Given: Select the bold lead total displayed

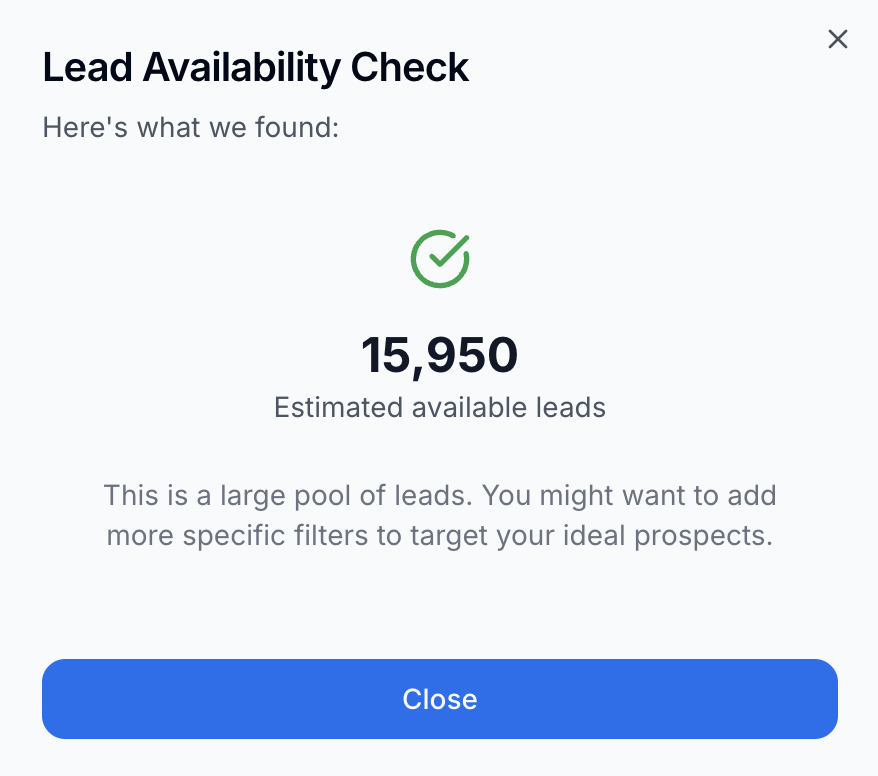Looking at the screenshot, I should [x=439, y=356].
